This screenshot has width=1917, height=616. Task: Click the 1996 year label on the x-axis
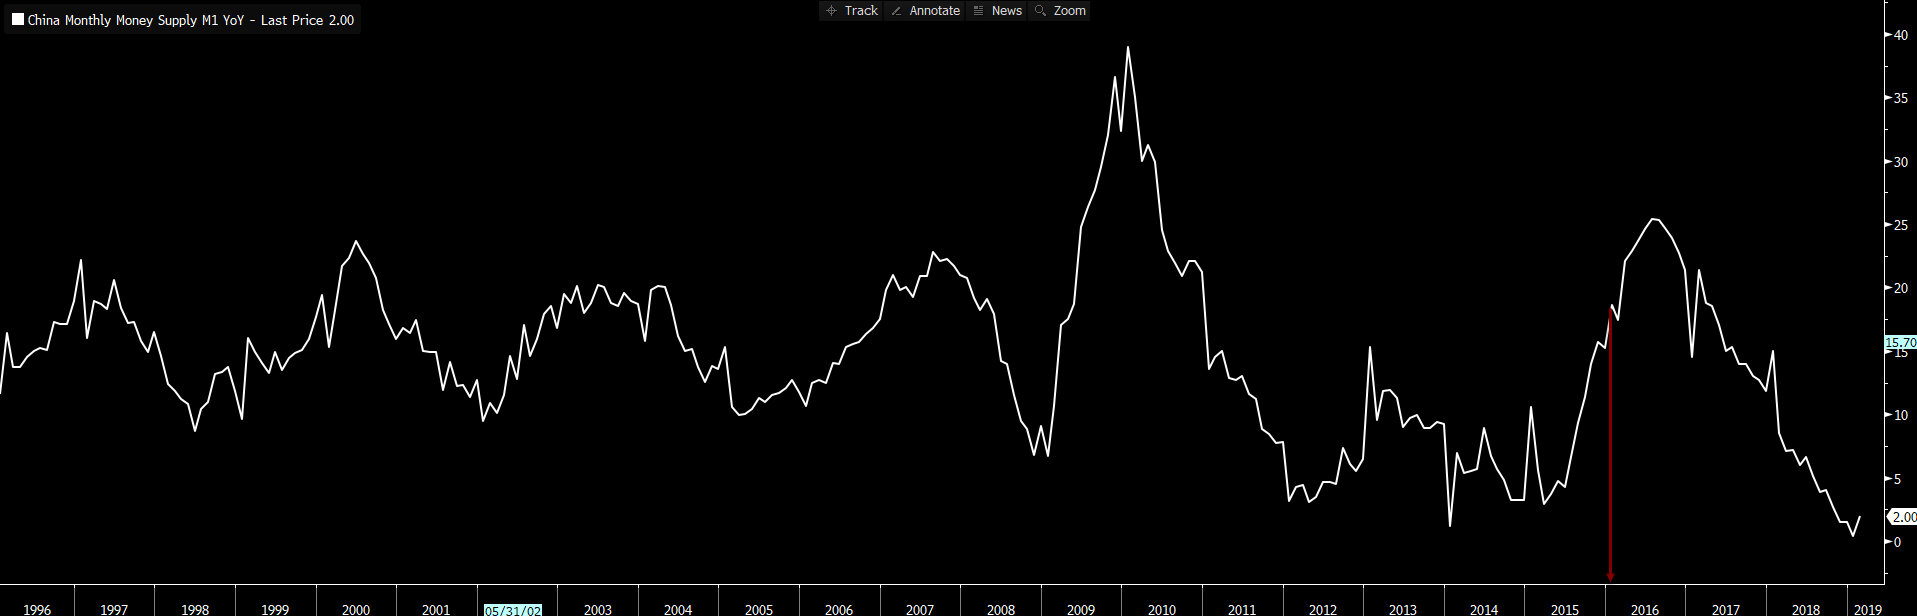click(x=37, y=609)
